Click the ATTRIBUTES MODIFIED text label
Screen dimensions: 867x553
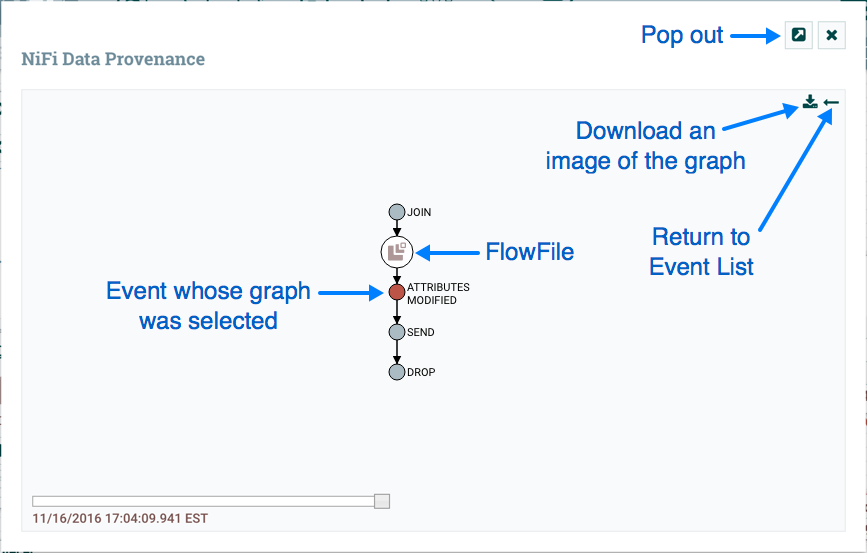tap(438, 293)
